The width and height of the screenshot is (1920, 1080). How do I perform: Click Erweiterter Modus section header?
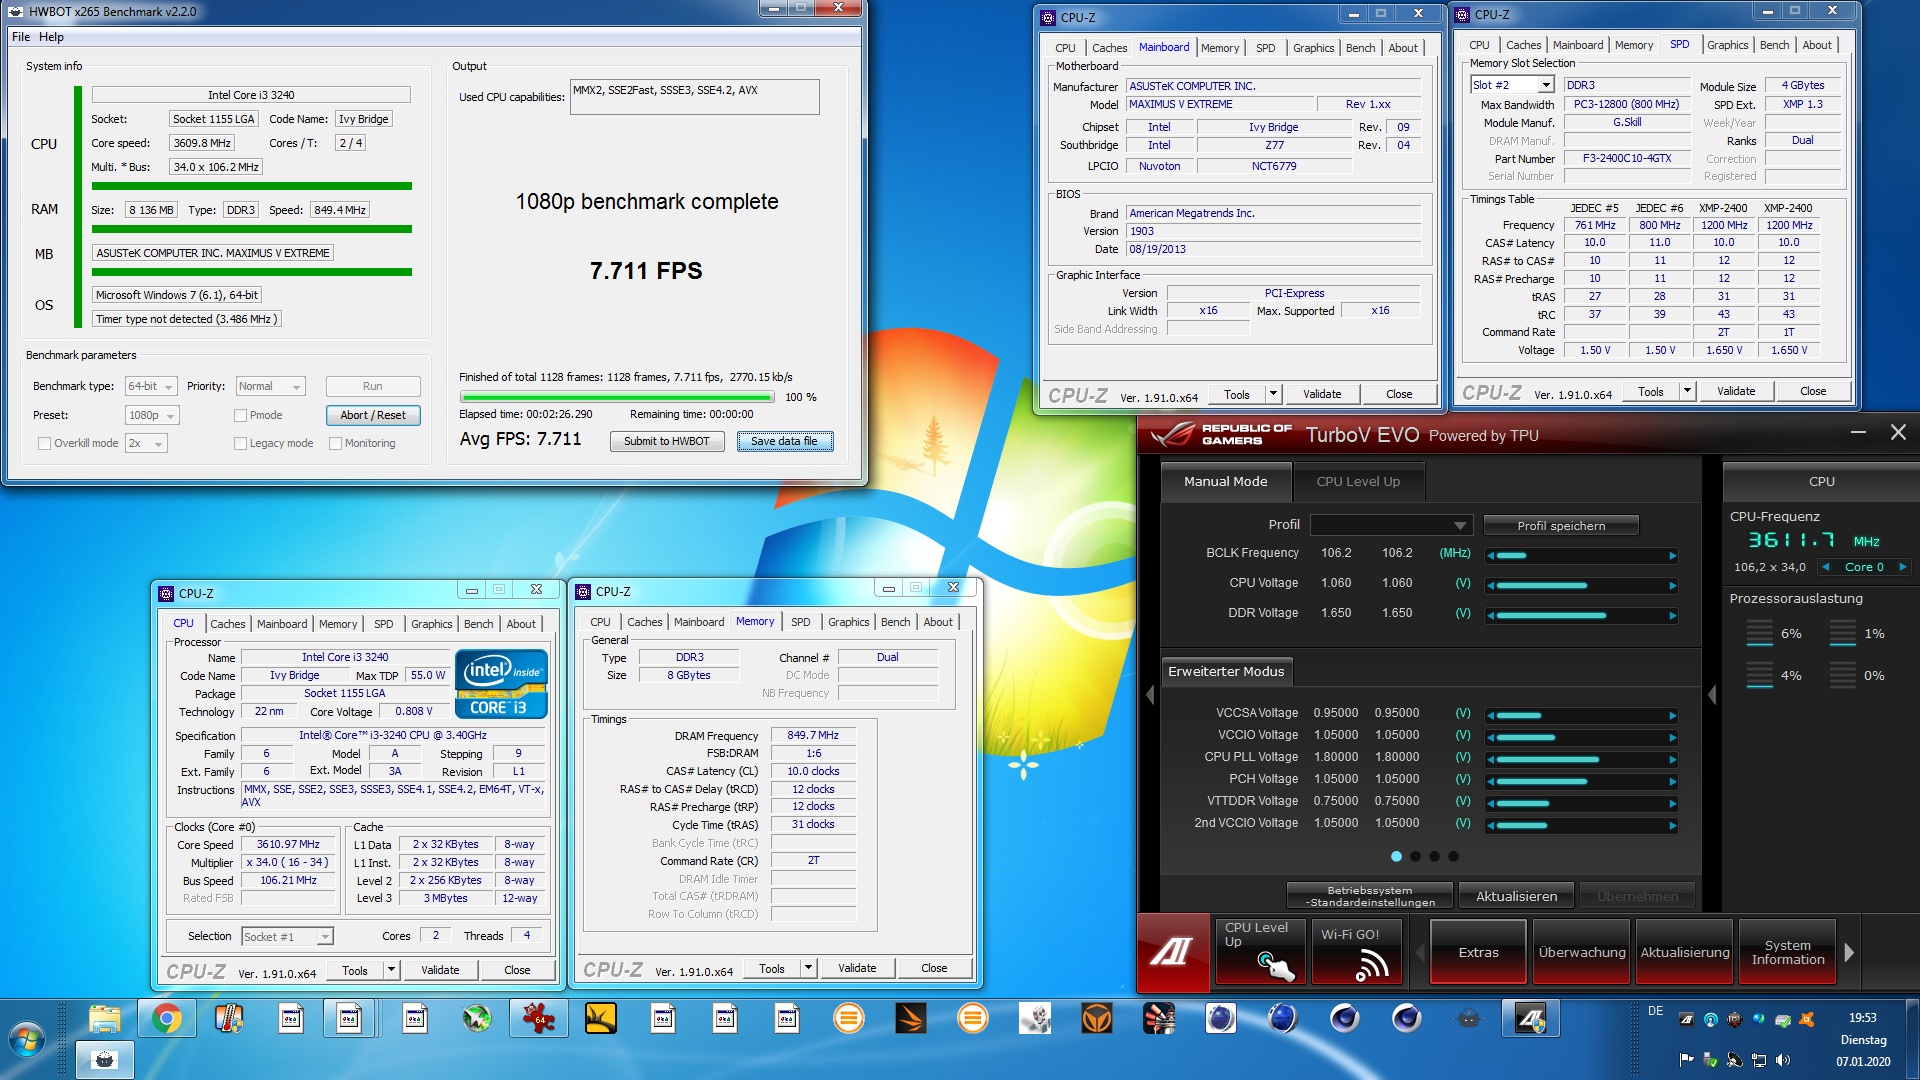tap(1226, 671)
